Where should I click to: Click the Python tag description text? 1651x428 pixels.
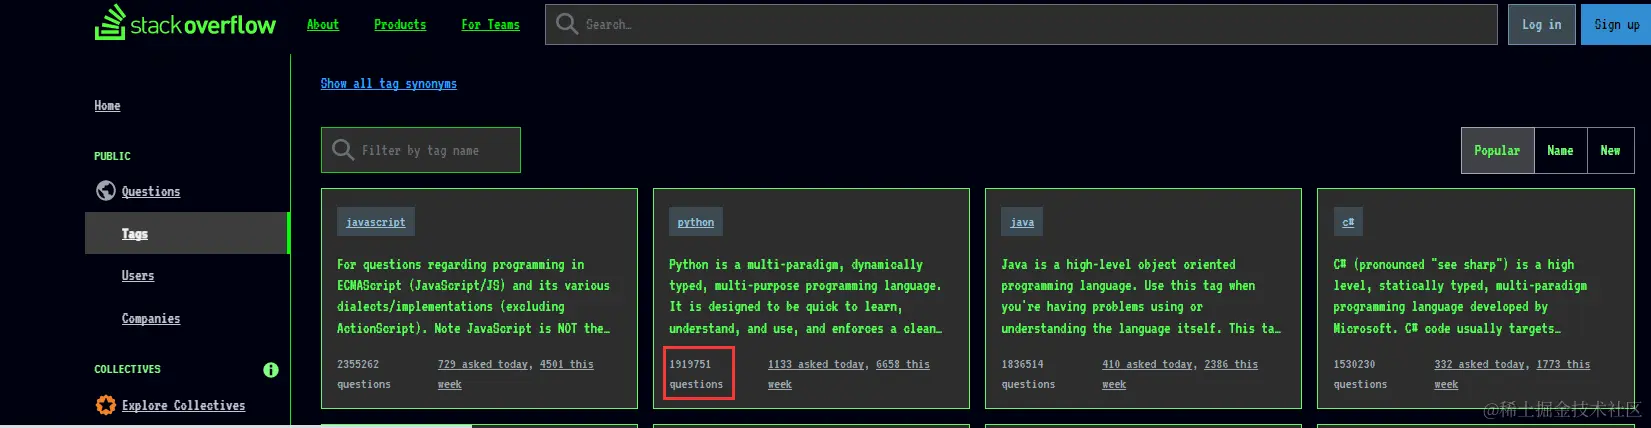[806, 296]
